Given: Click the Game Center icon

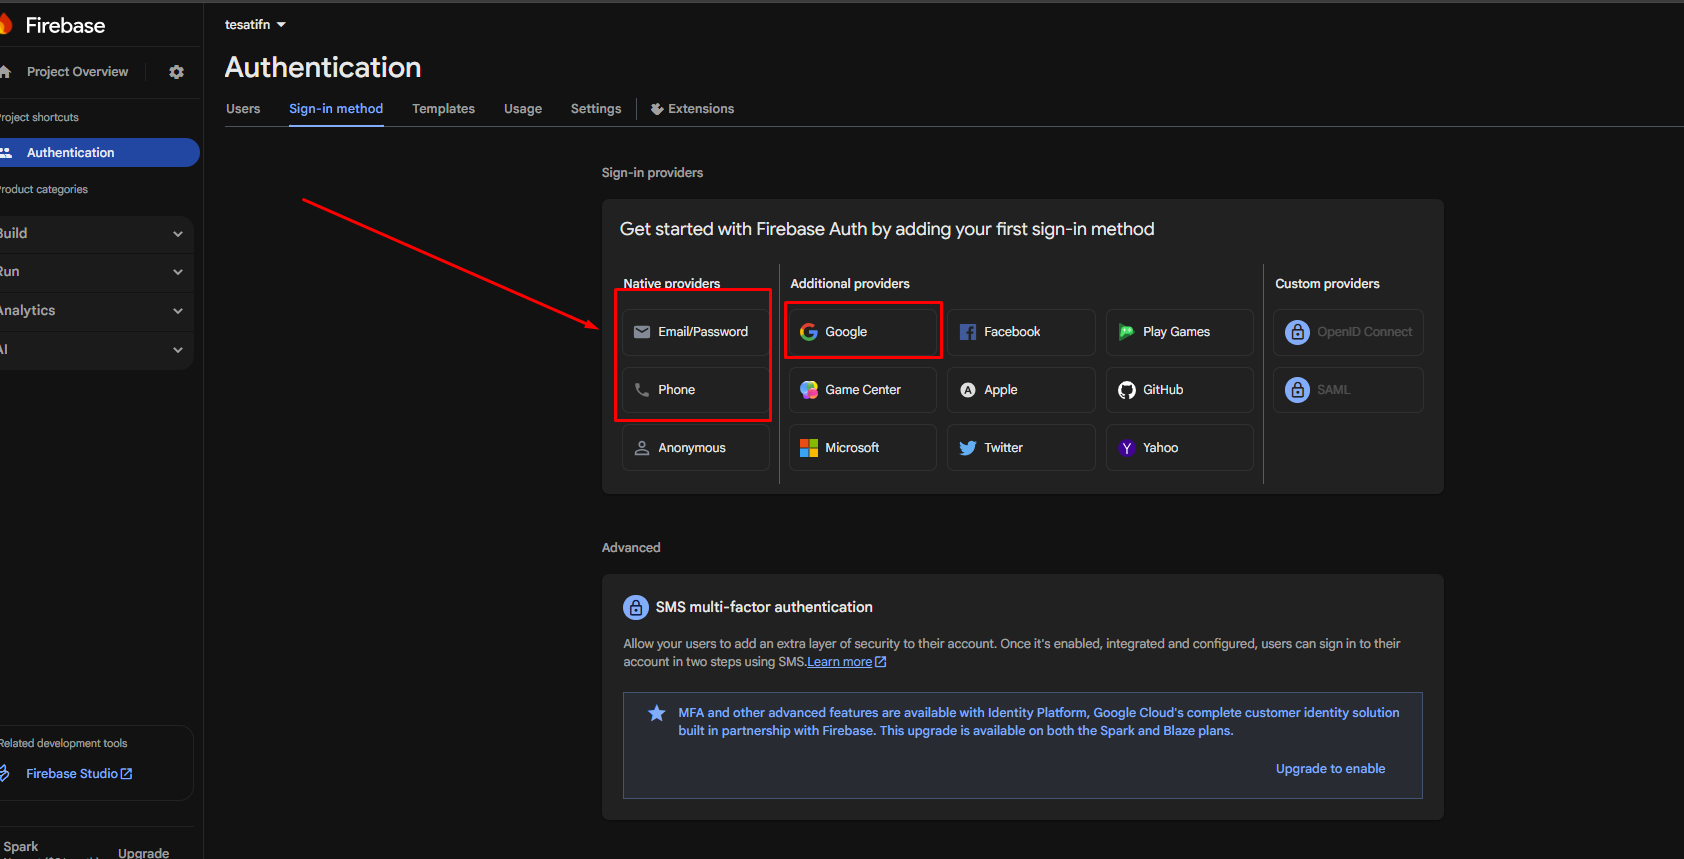Looking at the screenshot, I should click(809, 390).
